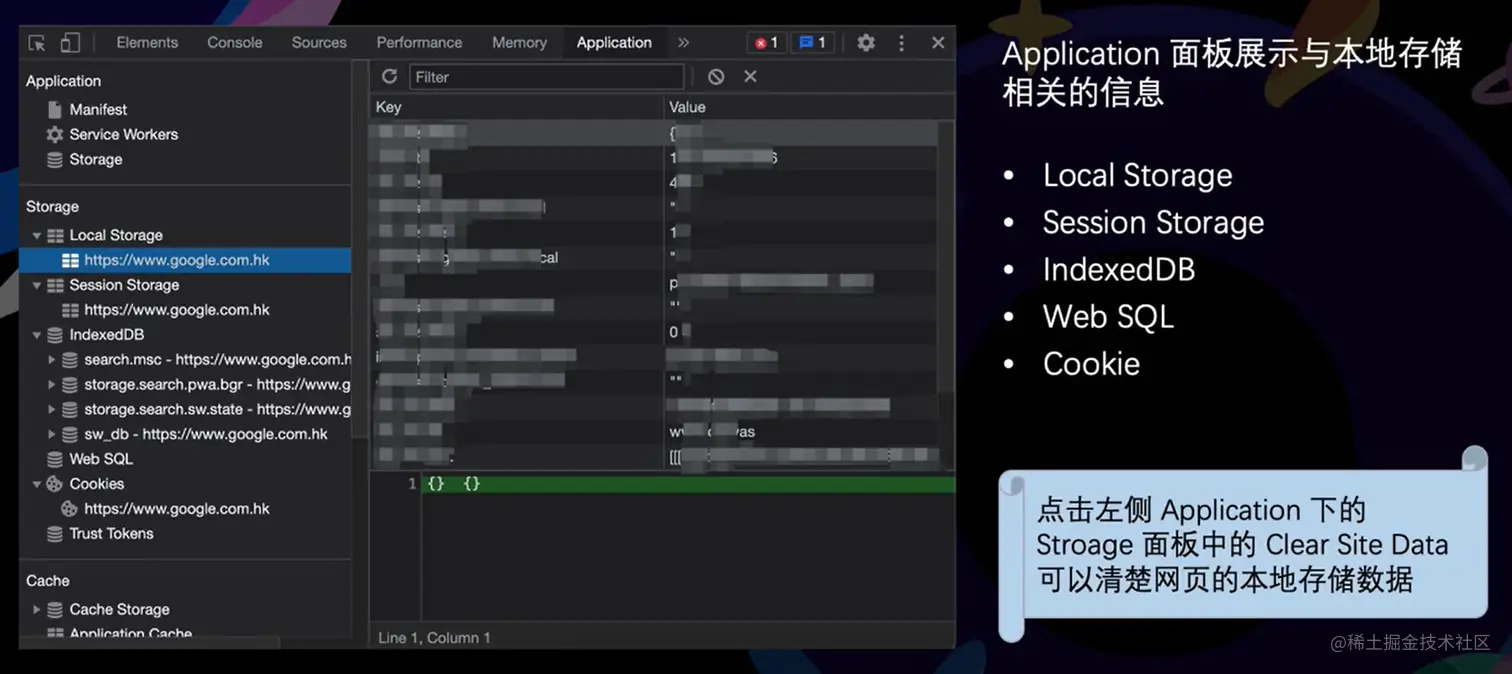The width and height of the screenshot is (1512, 674).
Task: Click the Manifest file icon
Action: click(55, 110)
